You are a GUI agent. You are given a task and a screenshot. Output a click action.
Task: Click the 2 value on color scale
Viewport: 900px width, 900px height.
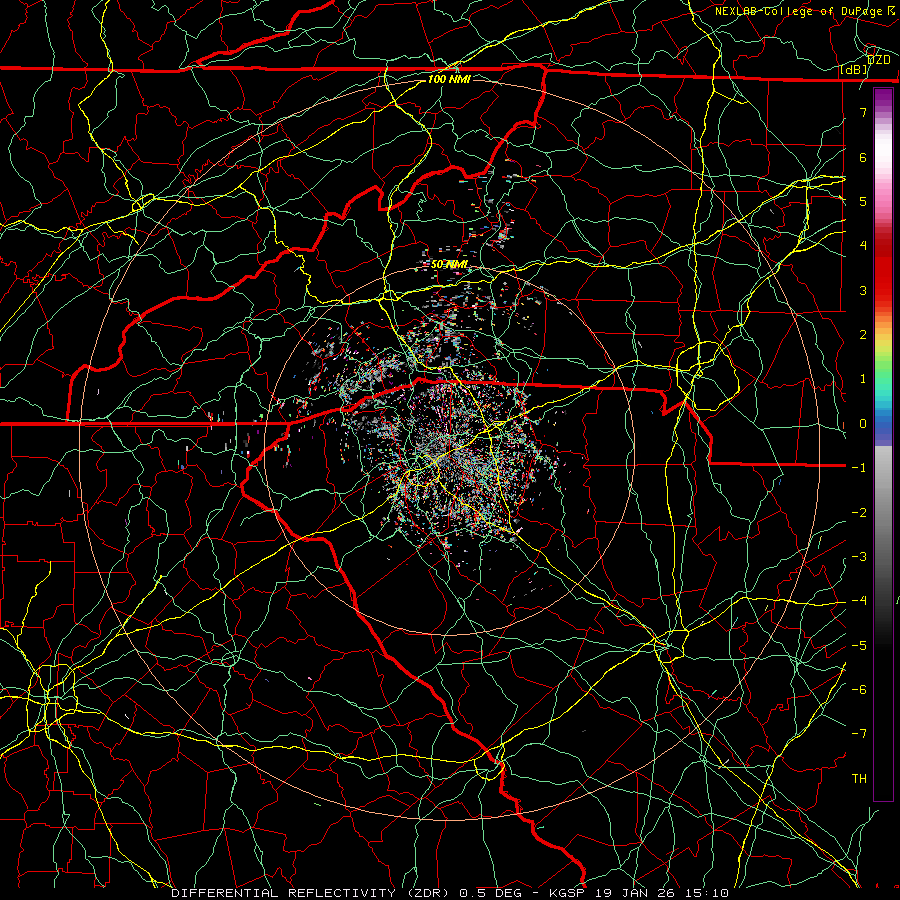(863, 335)
